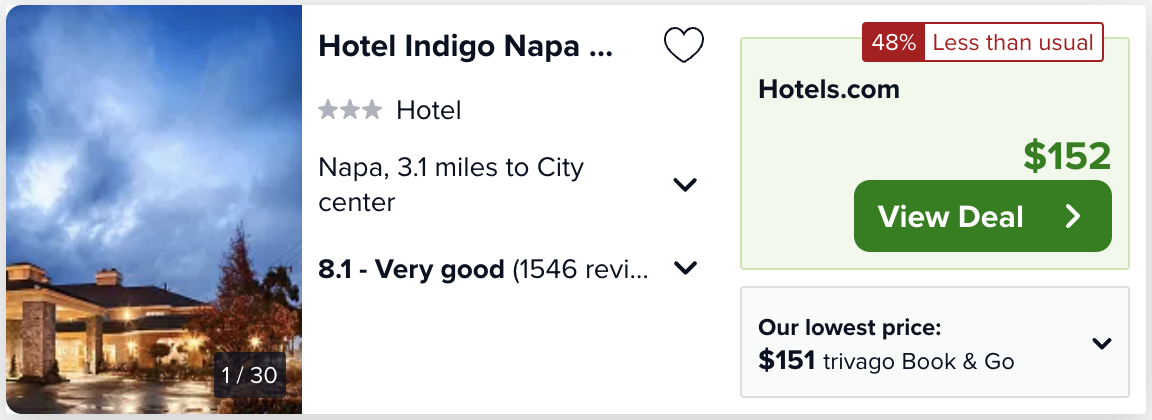Viewport: 1152px width, 420px height.
Task: Click the $152 price
Action: [x=1067, y=156]
